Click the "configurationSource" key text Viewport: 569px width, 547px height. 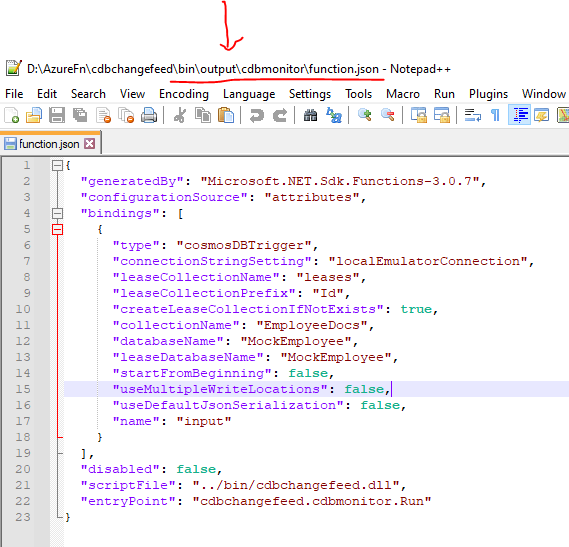(164, 197)
